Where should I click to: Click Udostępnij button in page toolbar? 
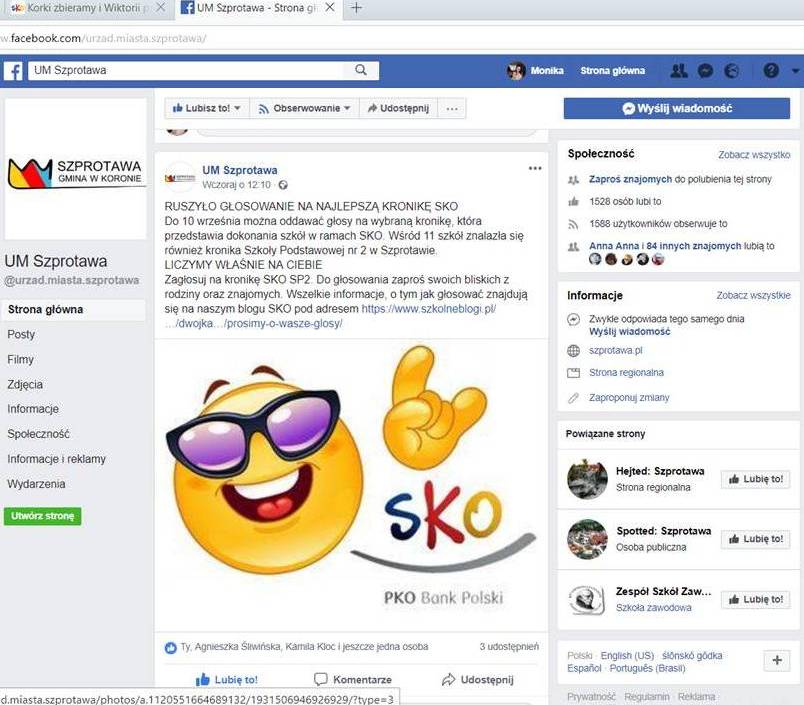point(398,108)
